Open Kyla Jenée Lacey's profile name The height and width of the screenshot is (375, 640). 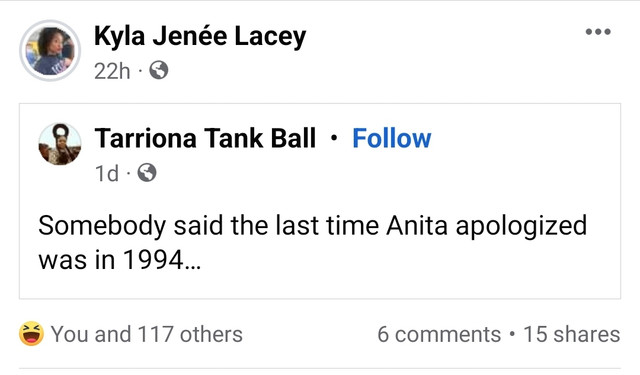200,37
